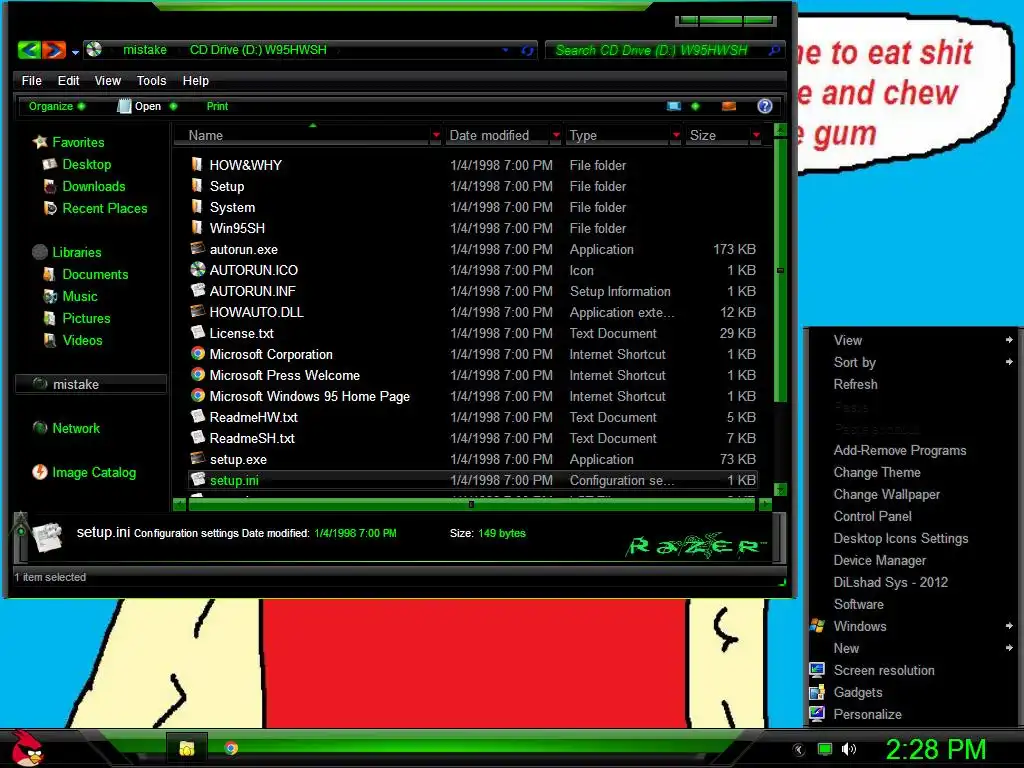Click the horizontal scrollbar in file list

[472, 504]
